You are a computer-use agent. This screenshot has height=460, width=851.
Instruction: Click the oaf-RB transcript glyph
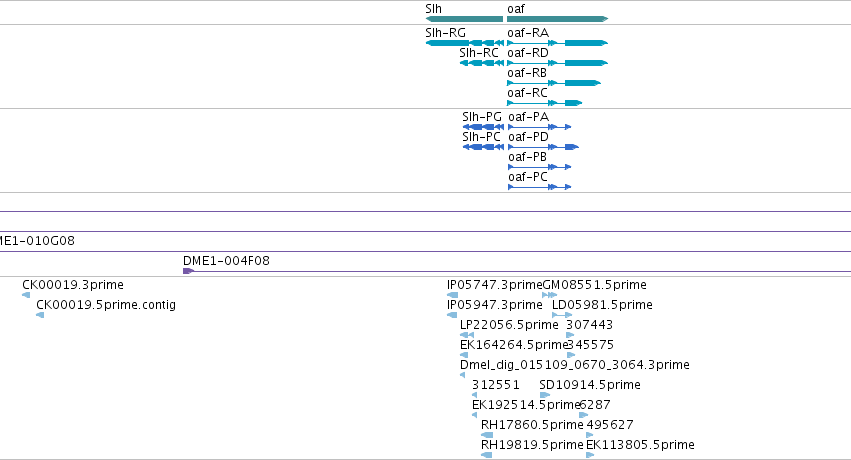click(x=554, y=83)
